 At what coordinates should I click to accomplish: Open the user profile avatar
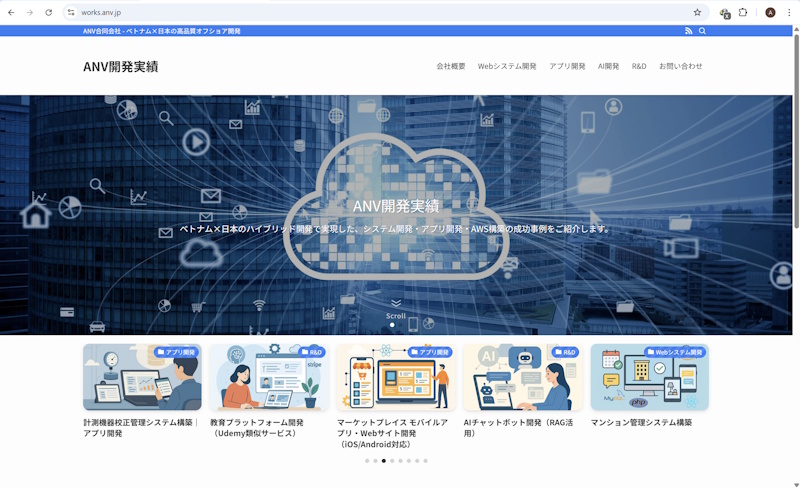[770, 12]
